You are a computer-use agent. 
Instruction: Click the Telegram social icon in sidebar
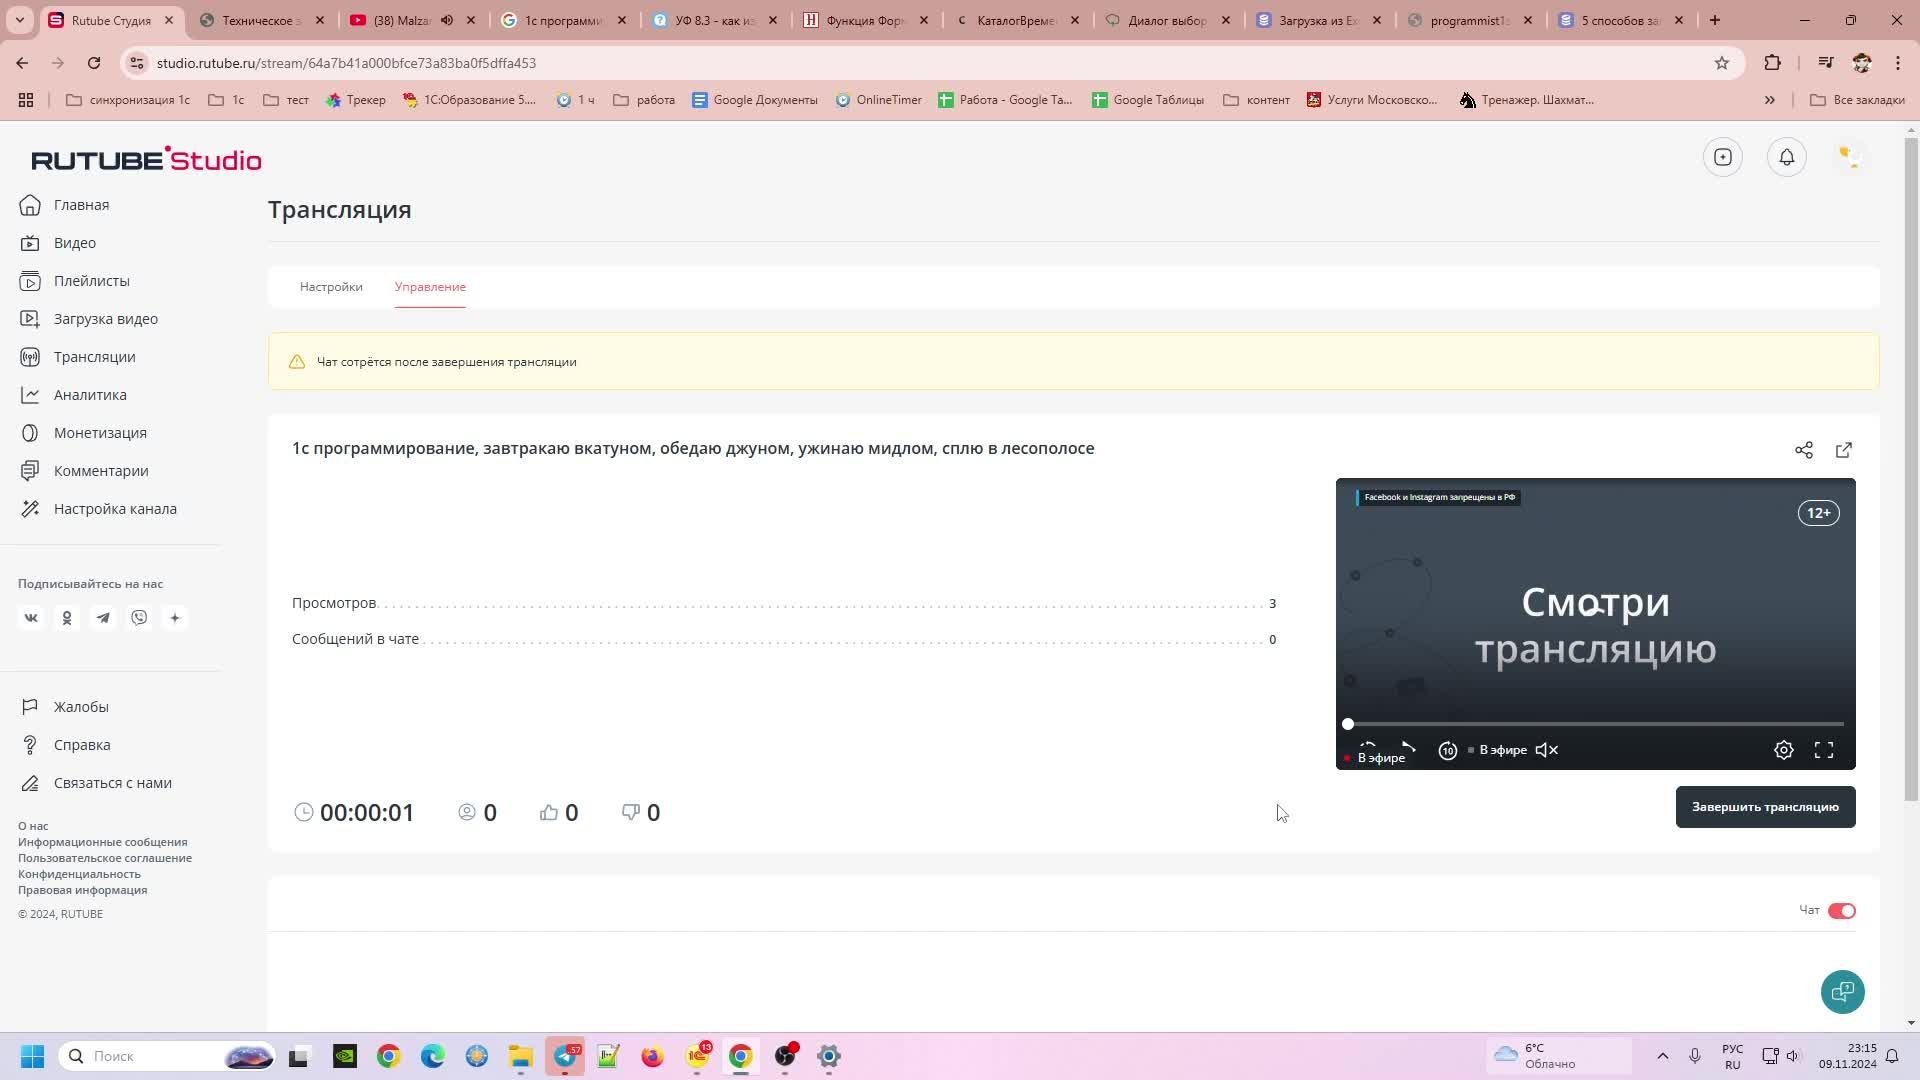(103, 618)
